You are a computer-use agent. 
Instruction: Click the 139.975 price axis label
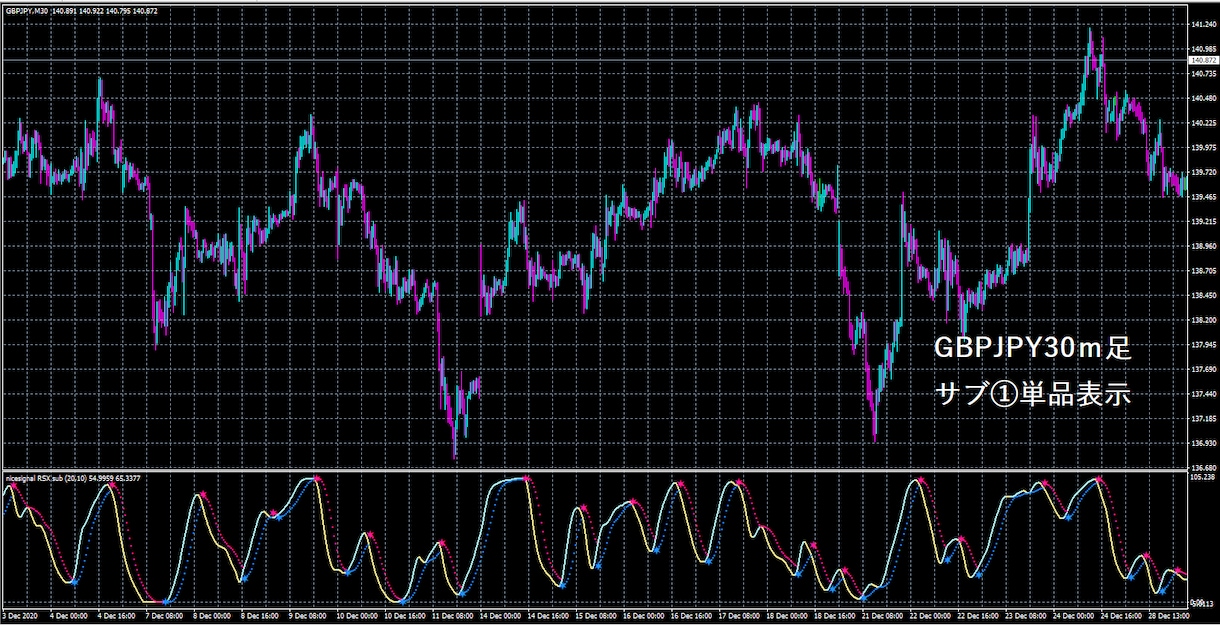1203,147
